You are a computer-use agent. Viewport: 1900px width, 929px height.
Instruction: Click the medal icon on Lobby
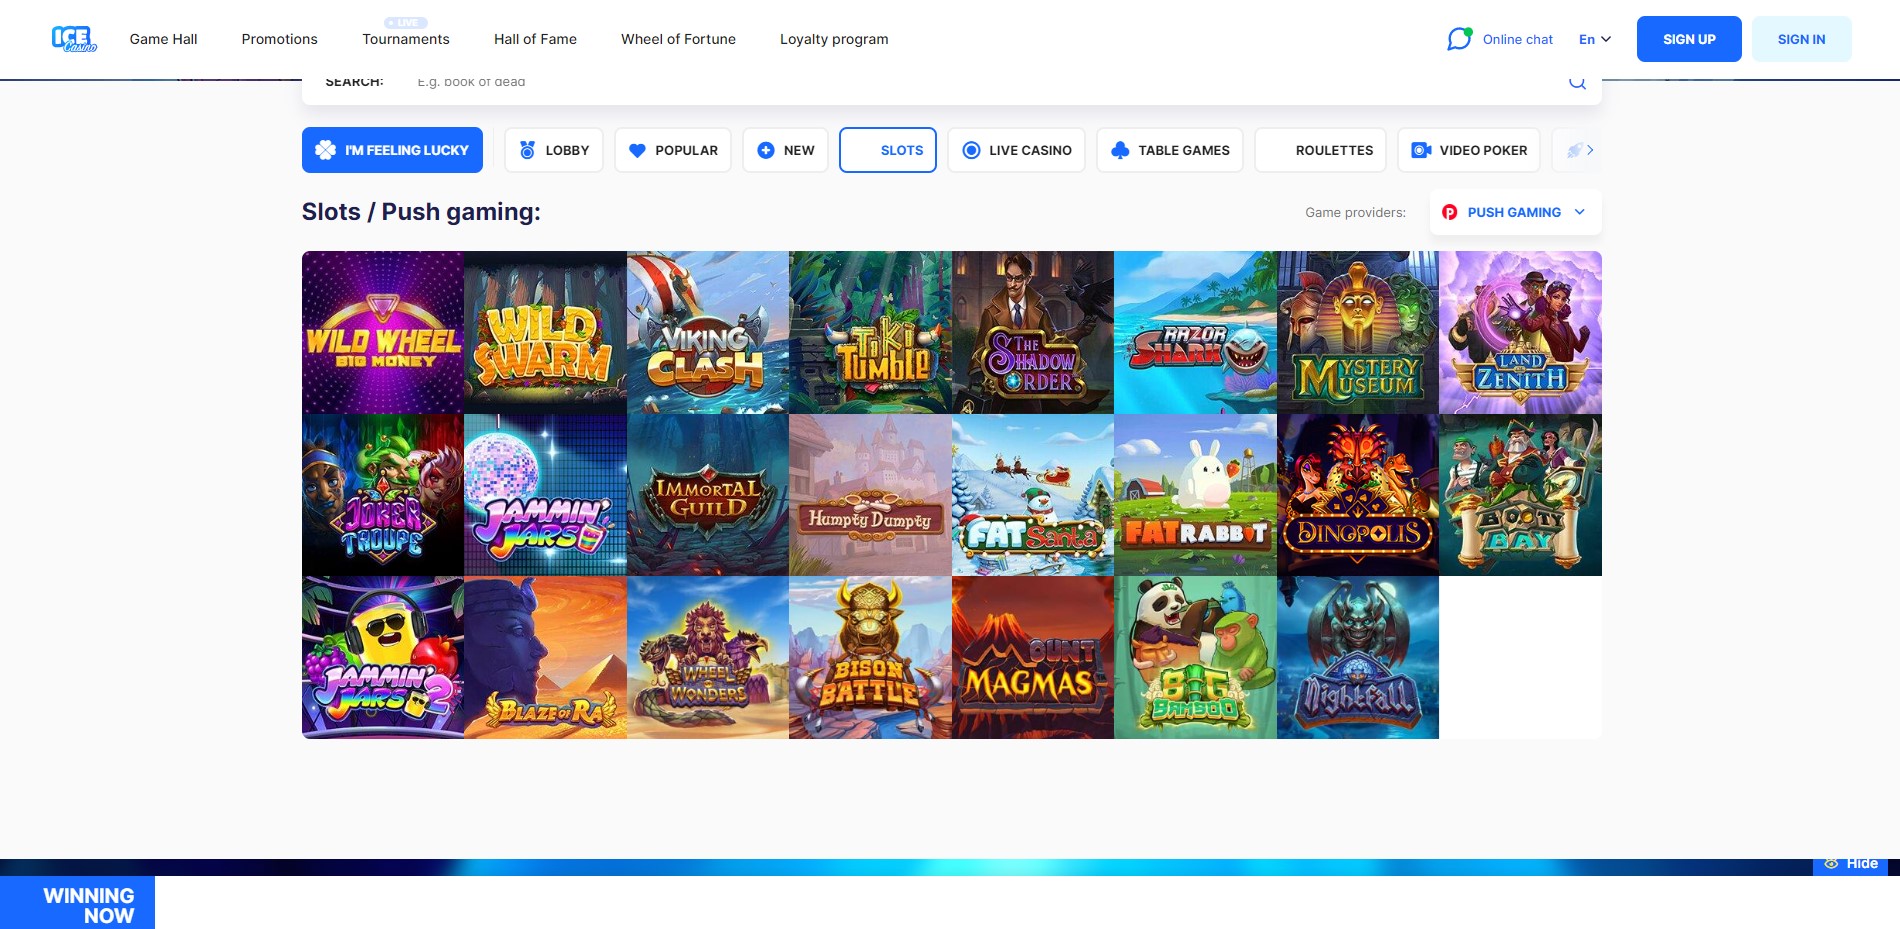[527, 150]
